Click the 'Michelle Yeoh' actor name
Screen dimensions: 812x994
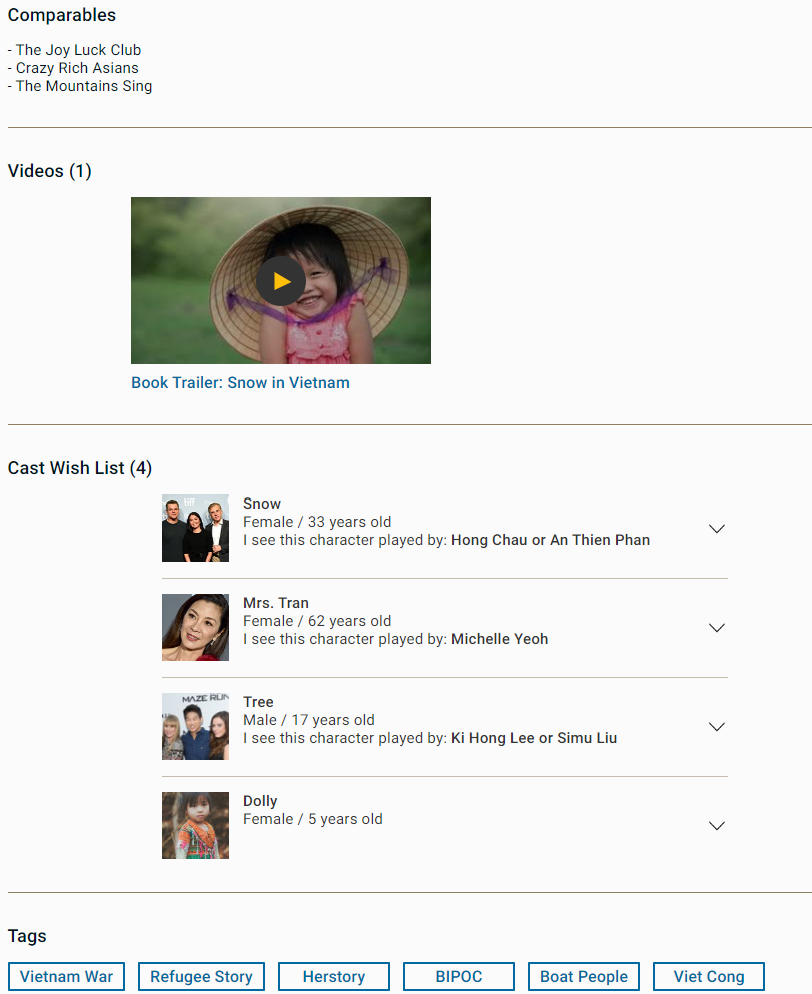tap(499, 639)
